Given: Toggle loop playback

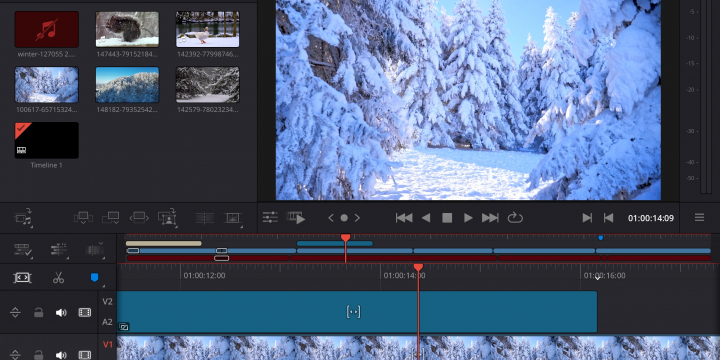Looking at the screenshot, I should point(515,218).
